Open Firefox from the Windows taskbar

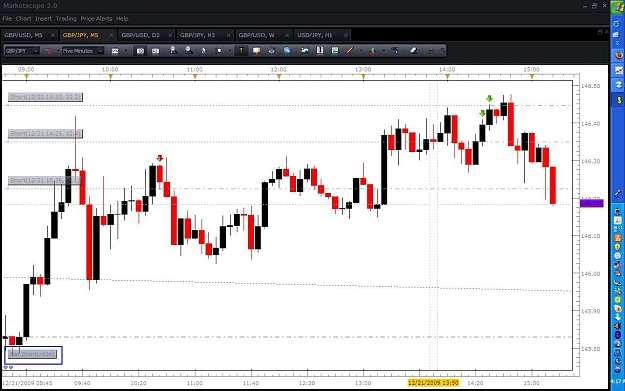pyautogui.click(x=618, y=55)
